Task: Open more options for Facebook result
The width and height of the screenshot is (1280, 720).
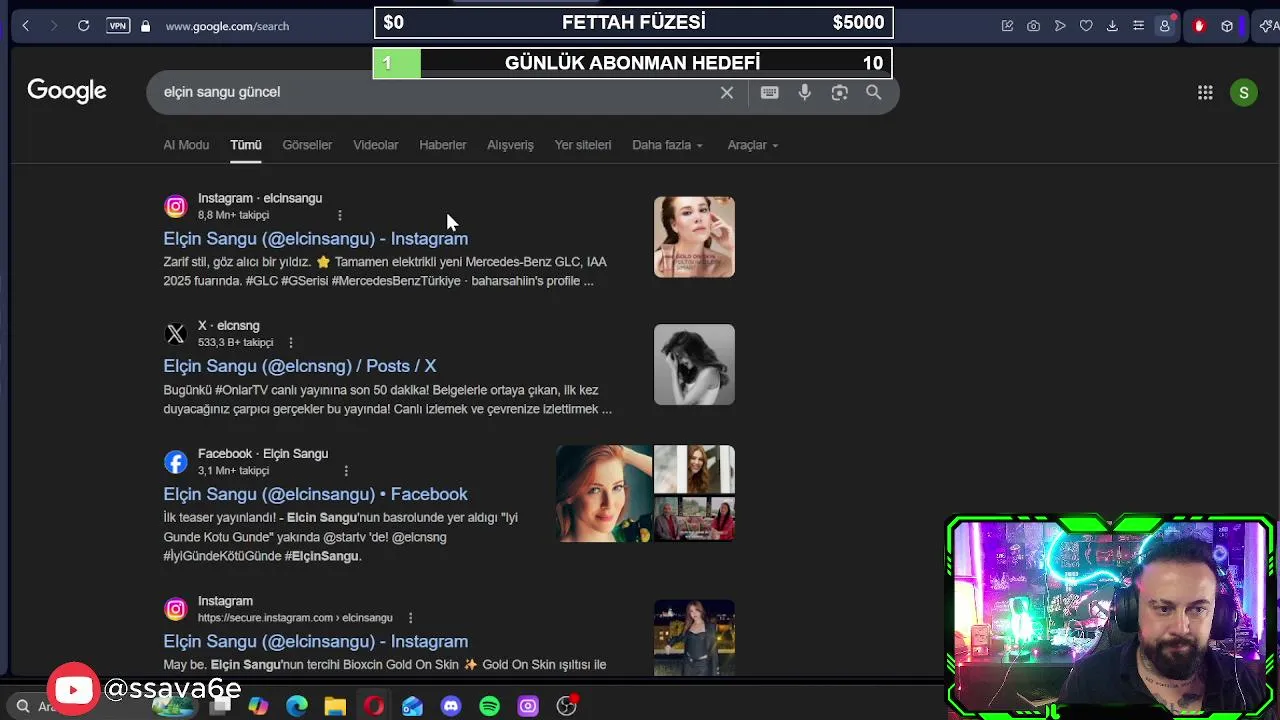Action: (346, 470)
